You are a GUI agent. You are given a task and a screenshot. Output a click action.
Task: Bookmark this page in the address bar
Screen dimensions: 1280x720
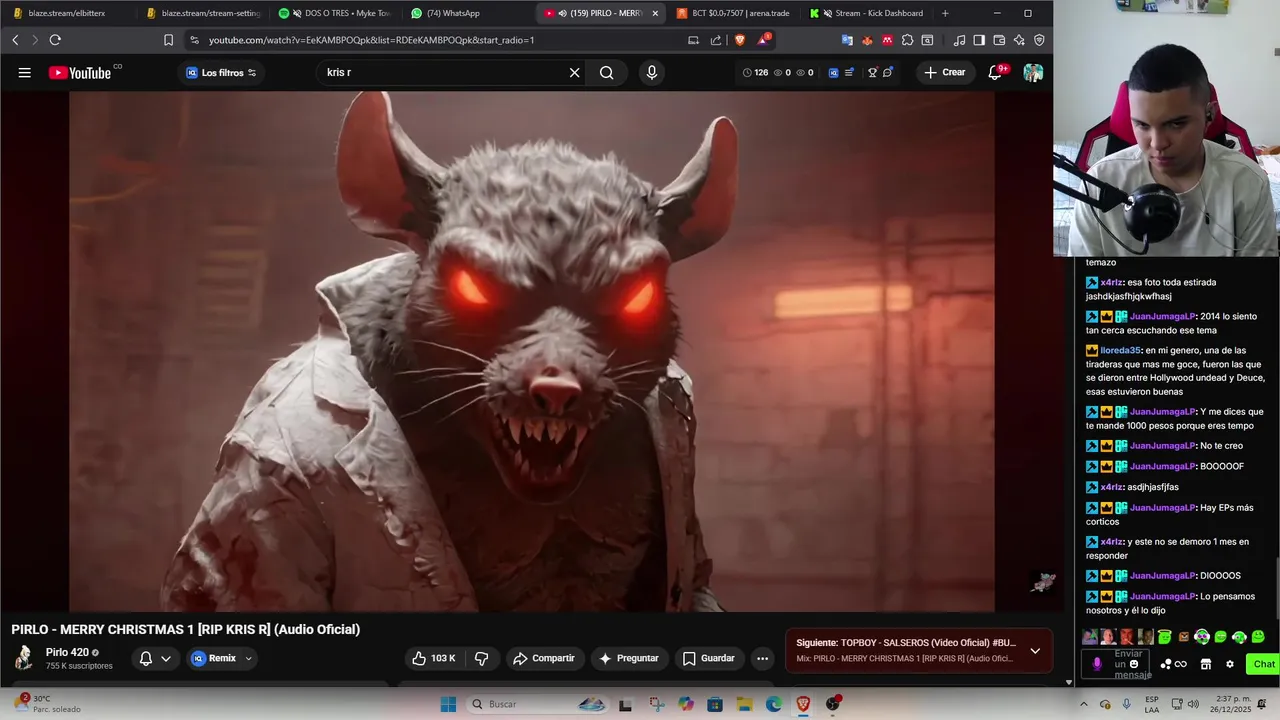click(168, 40)
